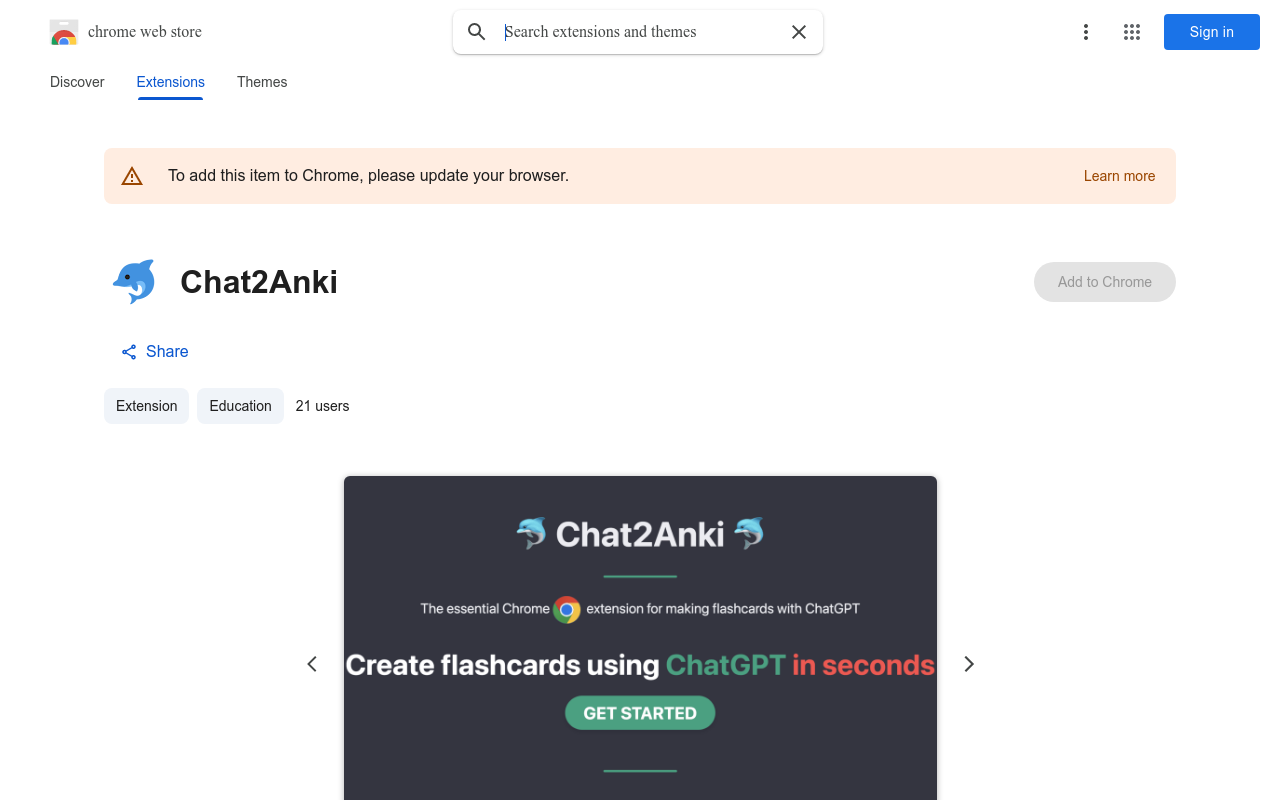
Task: Open Learn more in the update banner
Action: [x=1119, y=175]
